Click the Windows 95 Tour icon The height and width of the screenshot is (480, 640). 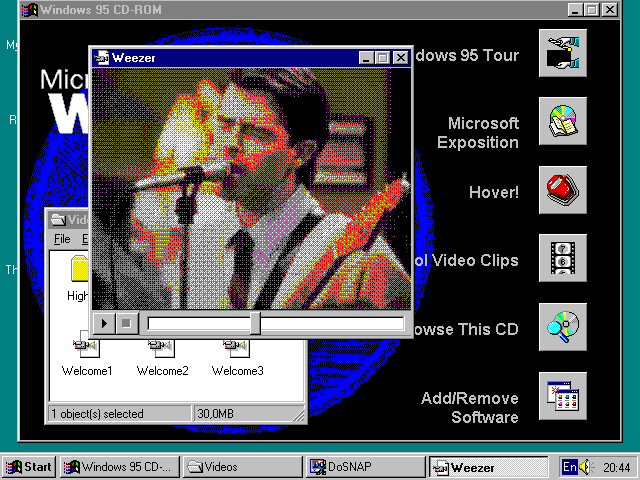point(562,54)
